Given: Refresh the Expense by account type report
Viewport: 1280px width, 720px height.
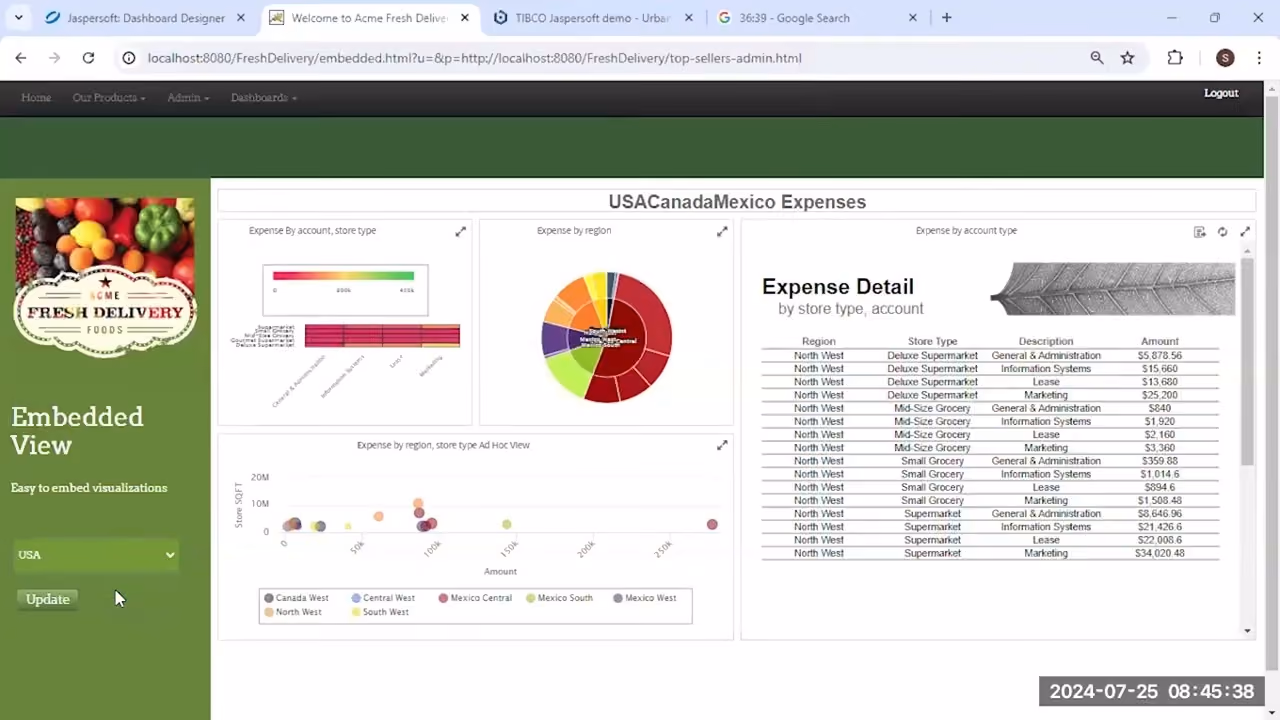Looking at the screenshot, I should click(1222, 231).
